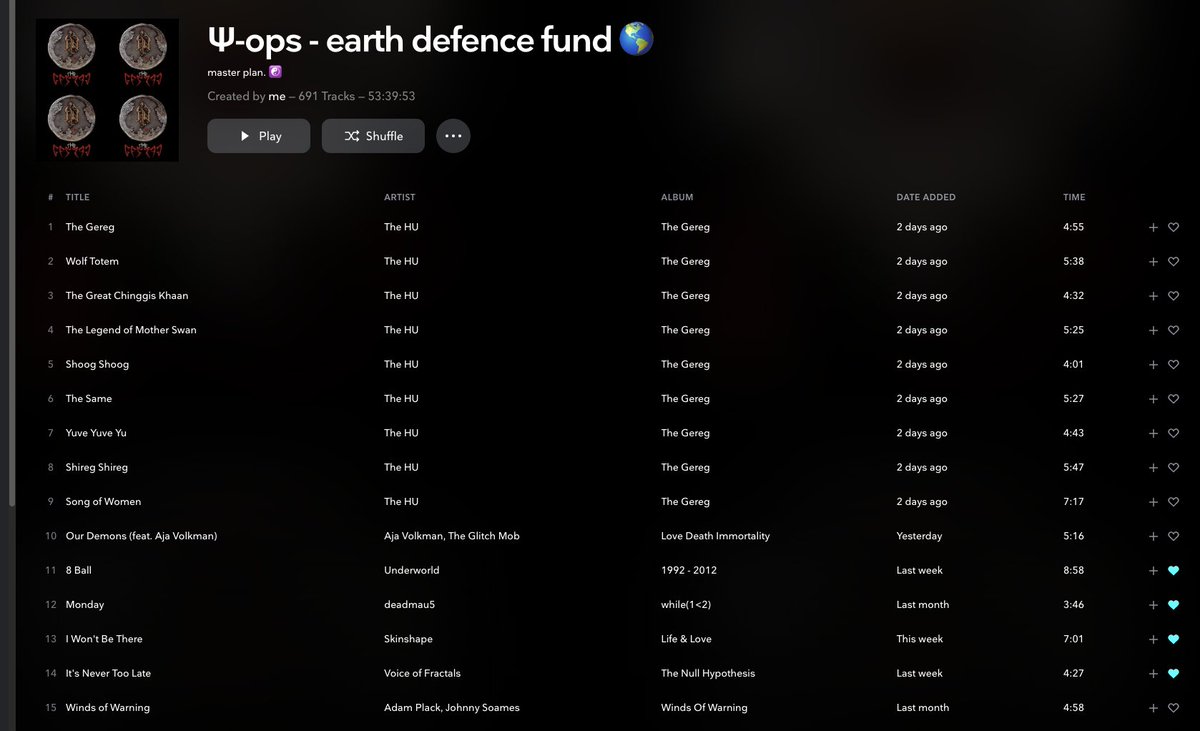
Task: Open Aja Volkman, The Glitch Mob artist
Action: click(x=452, y=536)
